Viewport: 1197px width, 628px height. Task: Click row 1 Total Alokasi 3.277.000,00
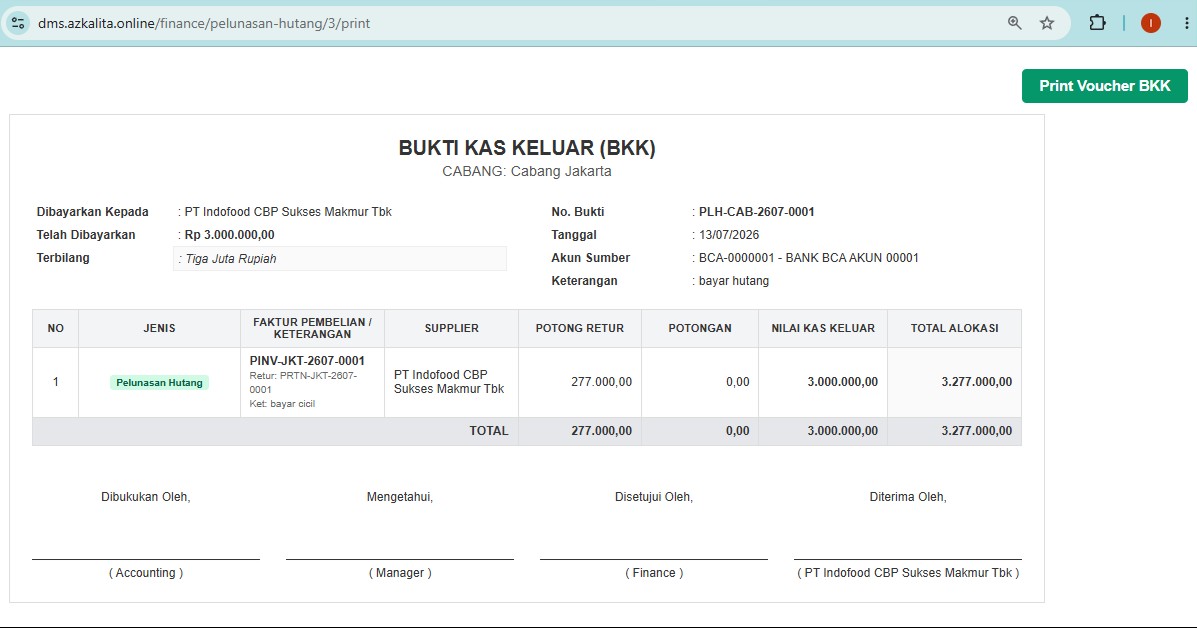tap(976, 382)
